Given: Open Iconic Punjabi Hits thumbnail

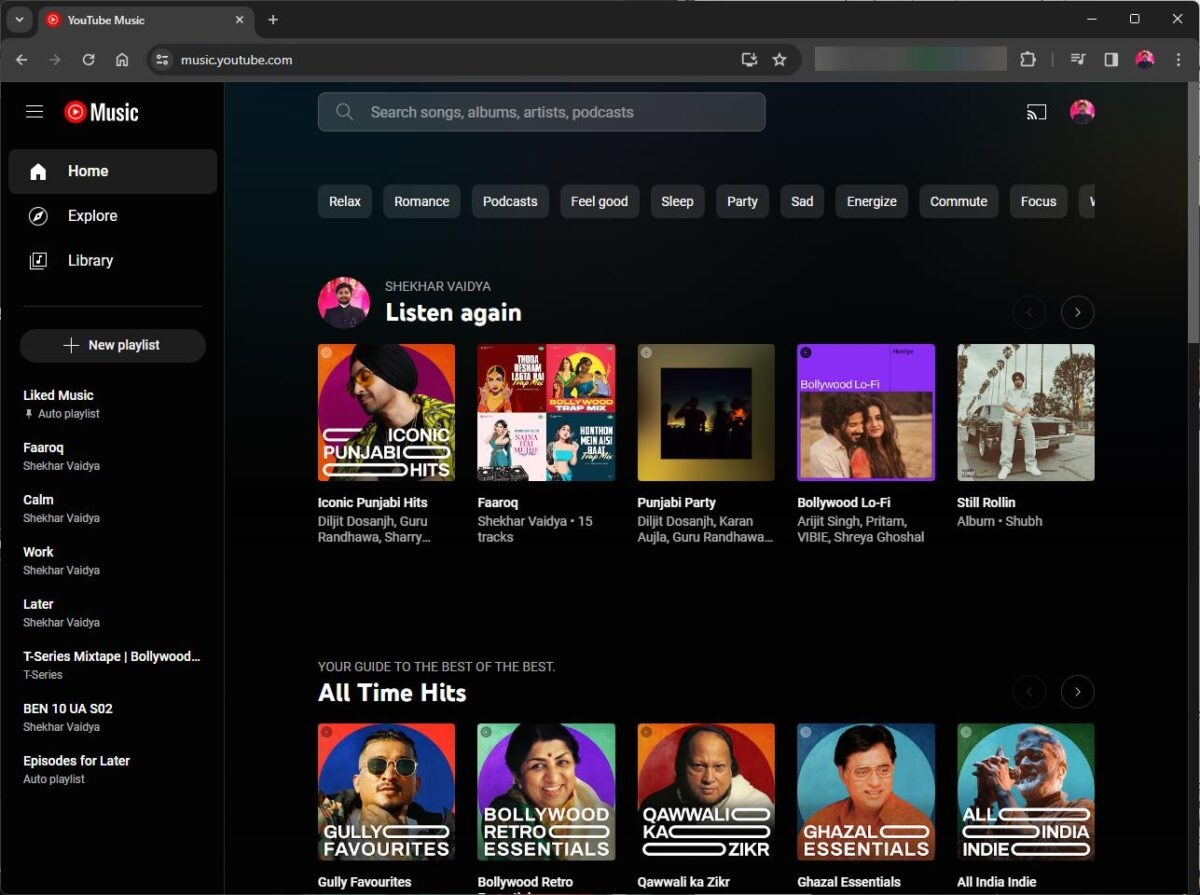Looking at the screenshot, I should click(386, 413).
